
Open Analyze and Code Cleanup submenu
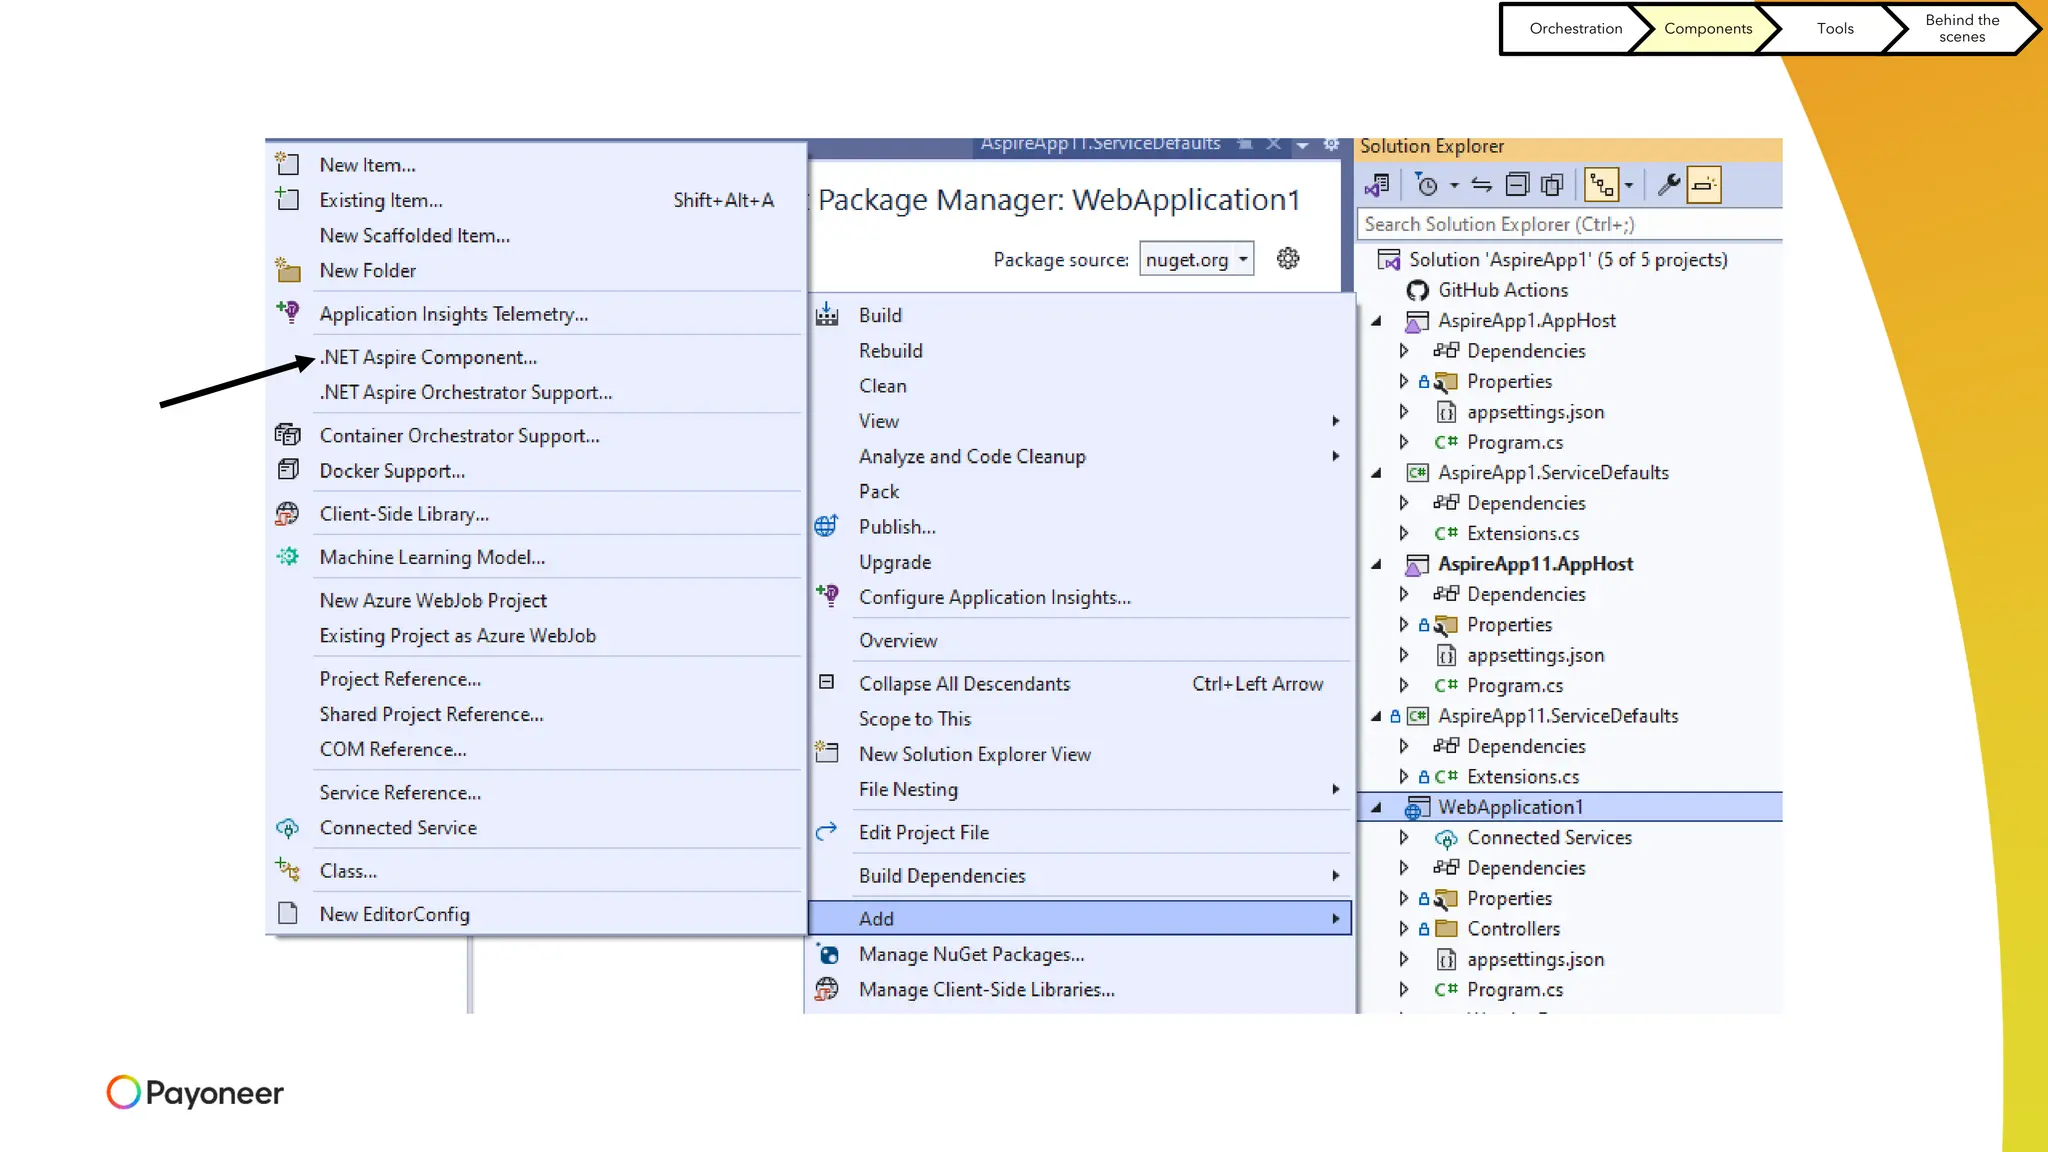pos(1080,456)
